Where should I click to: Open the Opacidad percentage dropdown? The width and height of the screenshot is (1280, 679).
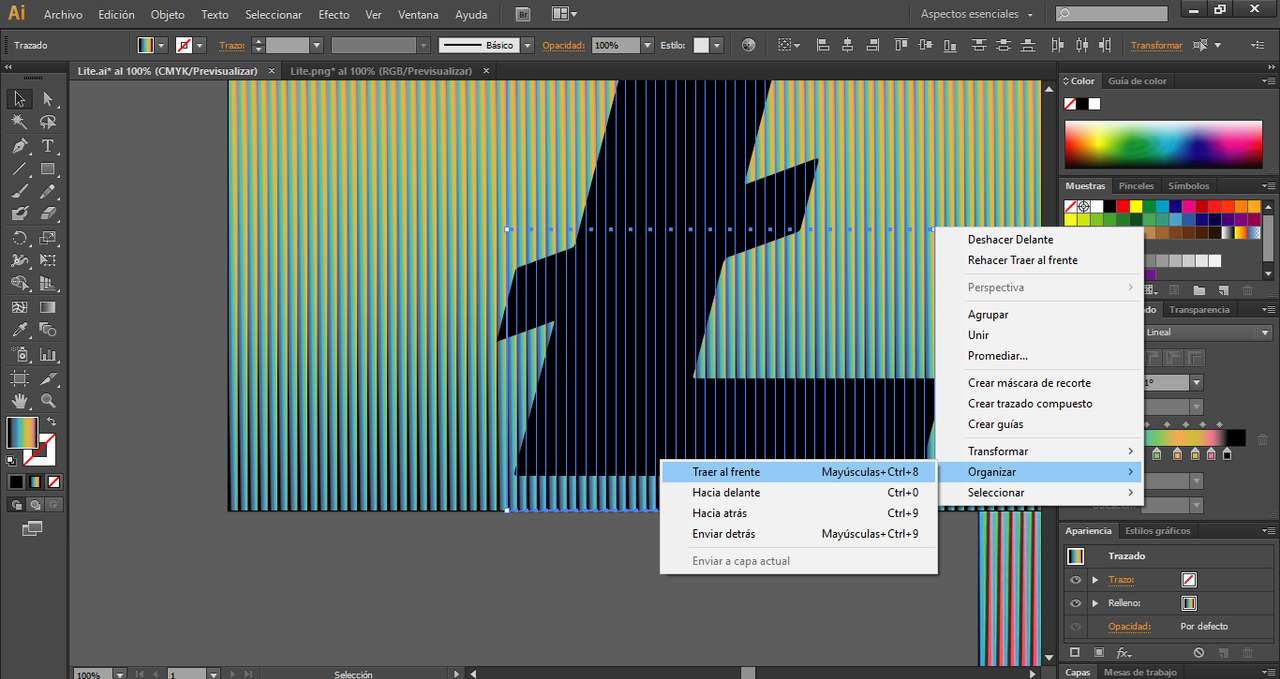648,46
